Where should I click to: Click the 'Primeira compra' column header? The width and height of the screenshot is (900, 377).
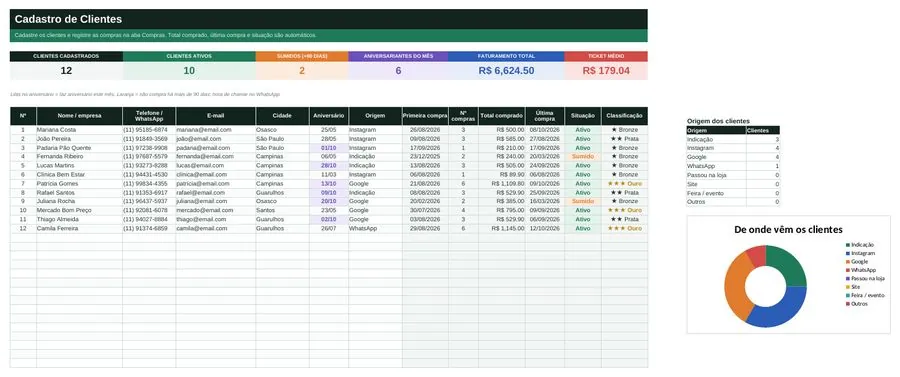click(425, 116)
